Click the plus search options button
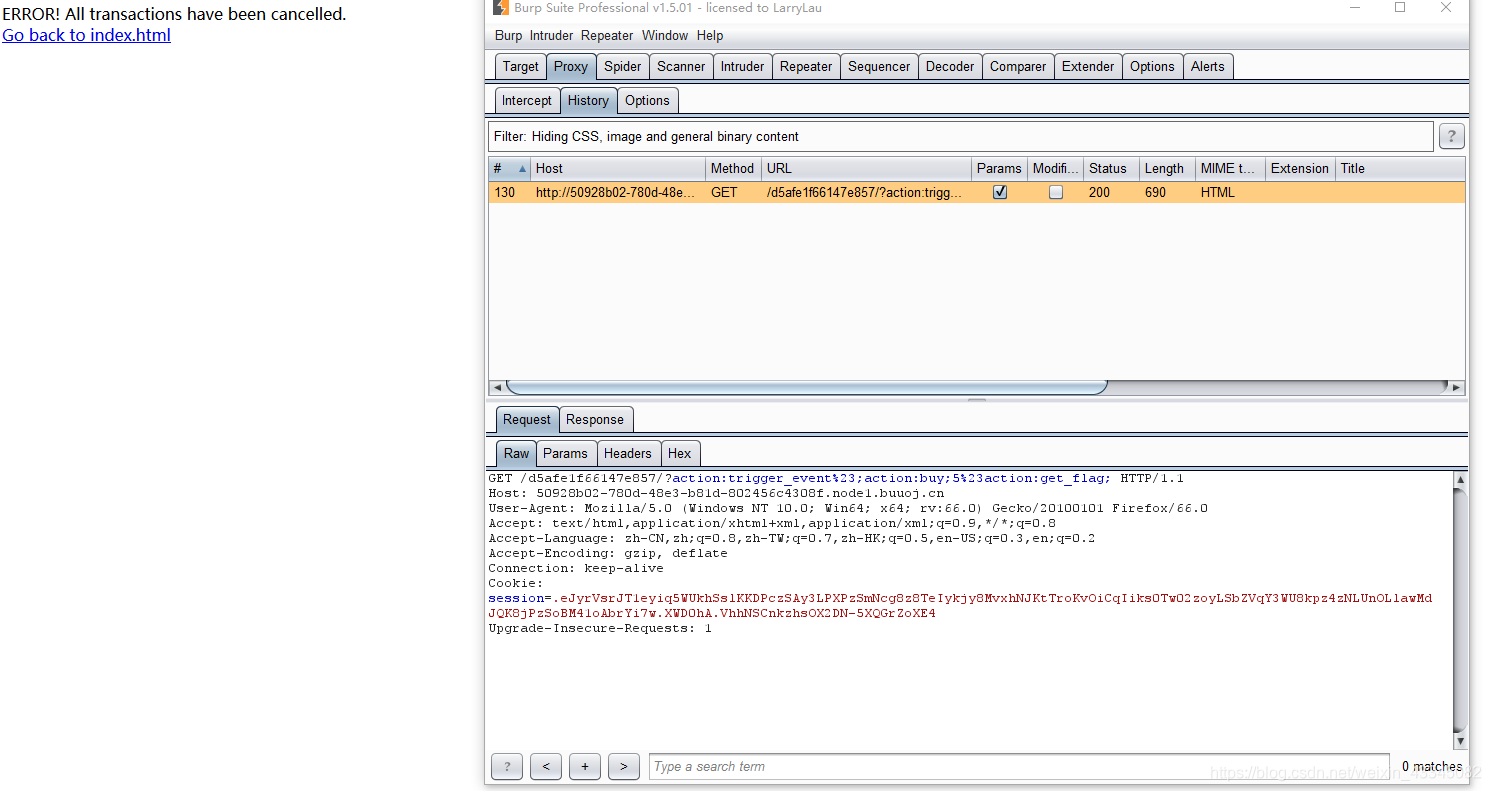This screenshot has width=1491, height=791. 585,767
